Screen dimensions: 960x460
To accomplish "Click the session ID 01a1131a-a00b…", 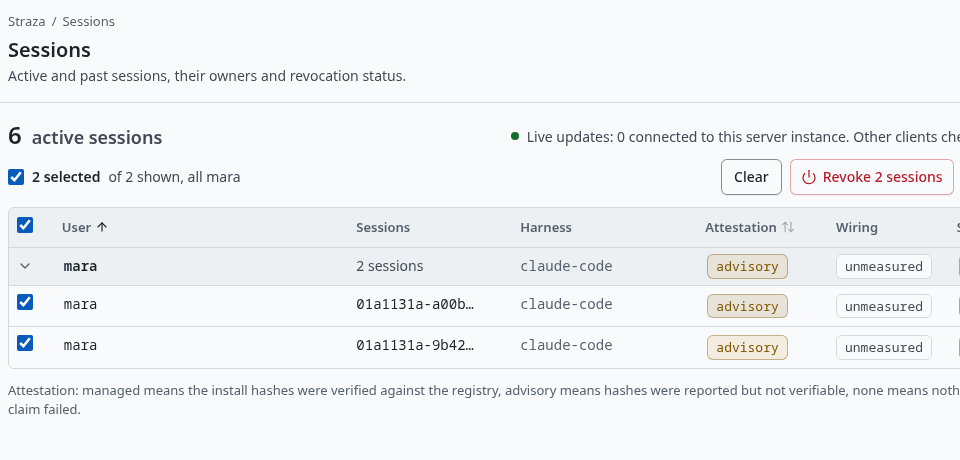I will click(415, 304).
